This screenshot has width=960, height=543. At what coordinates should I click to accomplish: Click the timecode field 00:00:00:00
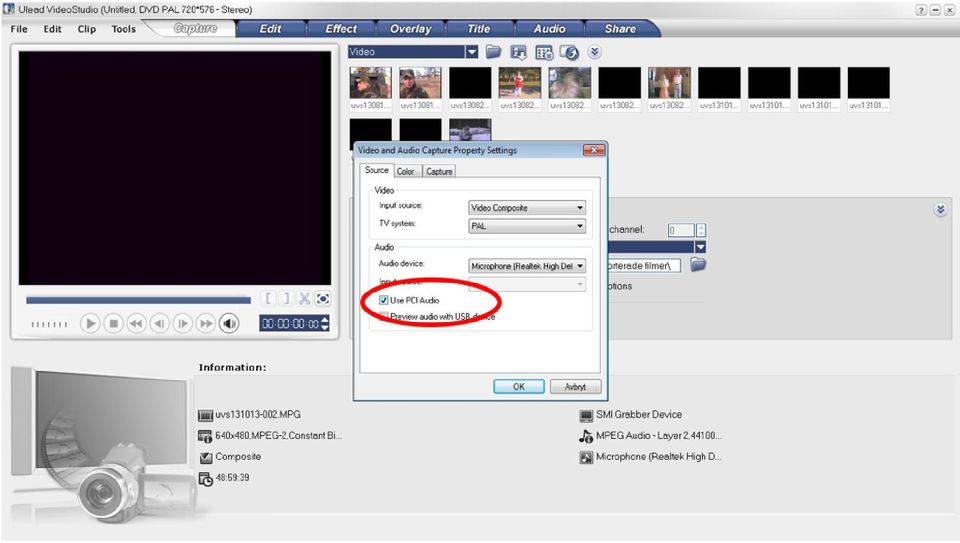[291, 323]
